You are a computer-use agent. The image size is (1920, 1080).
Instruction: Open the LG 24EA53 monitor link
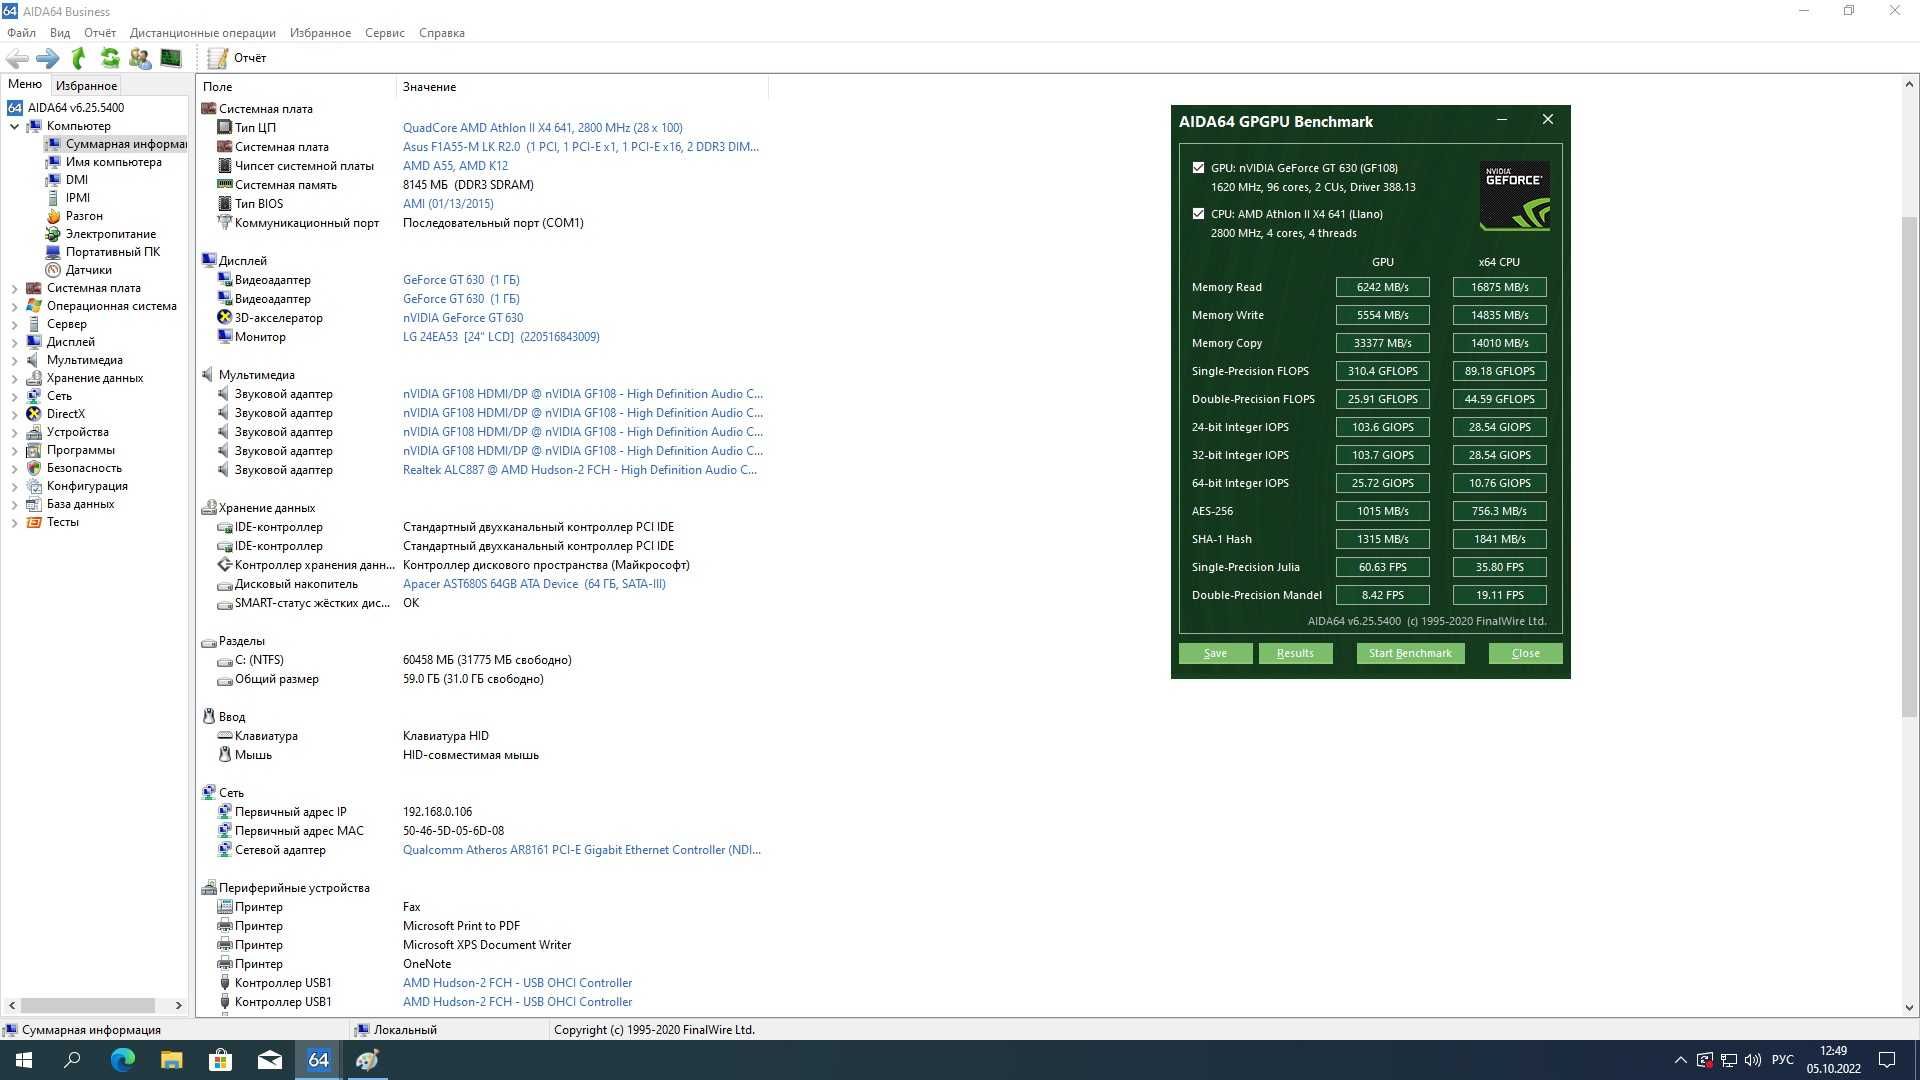click(501, 337)
